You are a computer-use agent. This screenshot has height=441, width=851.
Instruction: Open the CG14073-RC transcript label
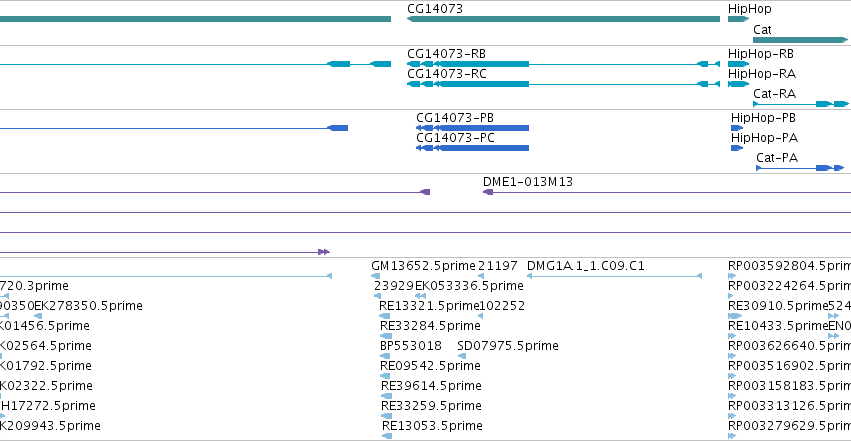click(447, 74)
